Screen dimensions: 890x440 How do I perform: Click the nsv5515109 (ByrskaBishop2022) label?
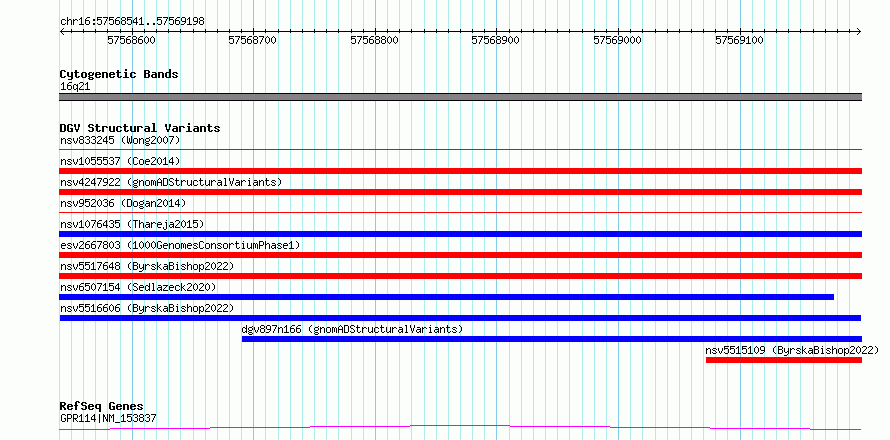tap(792, 350)
